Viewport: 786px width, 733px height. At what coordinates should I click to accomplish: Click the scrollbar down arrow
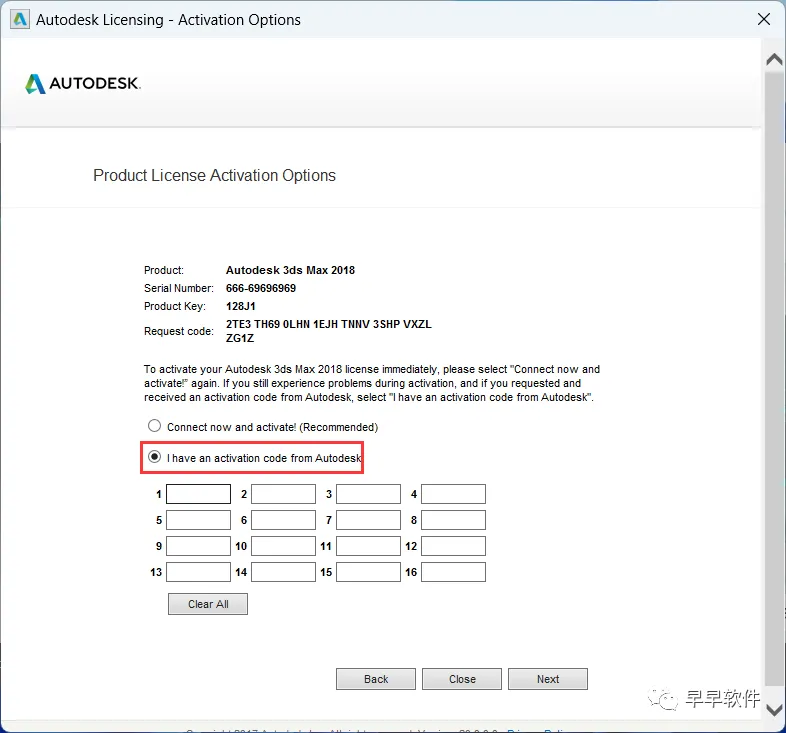coord(774,710)
